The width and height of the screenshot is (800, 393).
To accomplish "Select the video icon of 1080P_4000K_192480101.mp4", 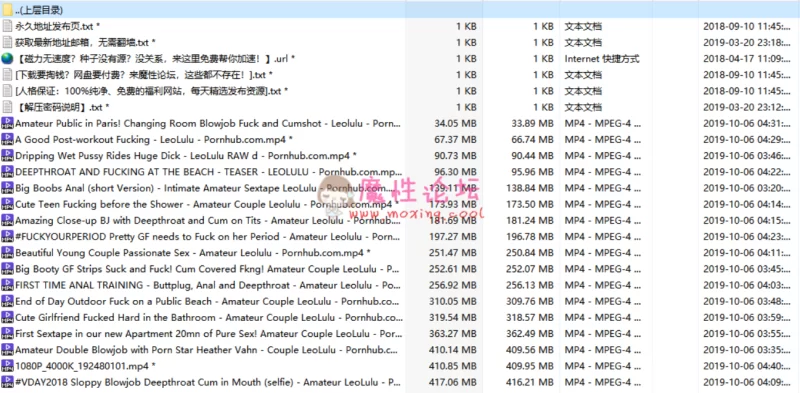I will click(x=7, y=366).
